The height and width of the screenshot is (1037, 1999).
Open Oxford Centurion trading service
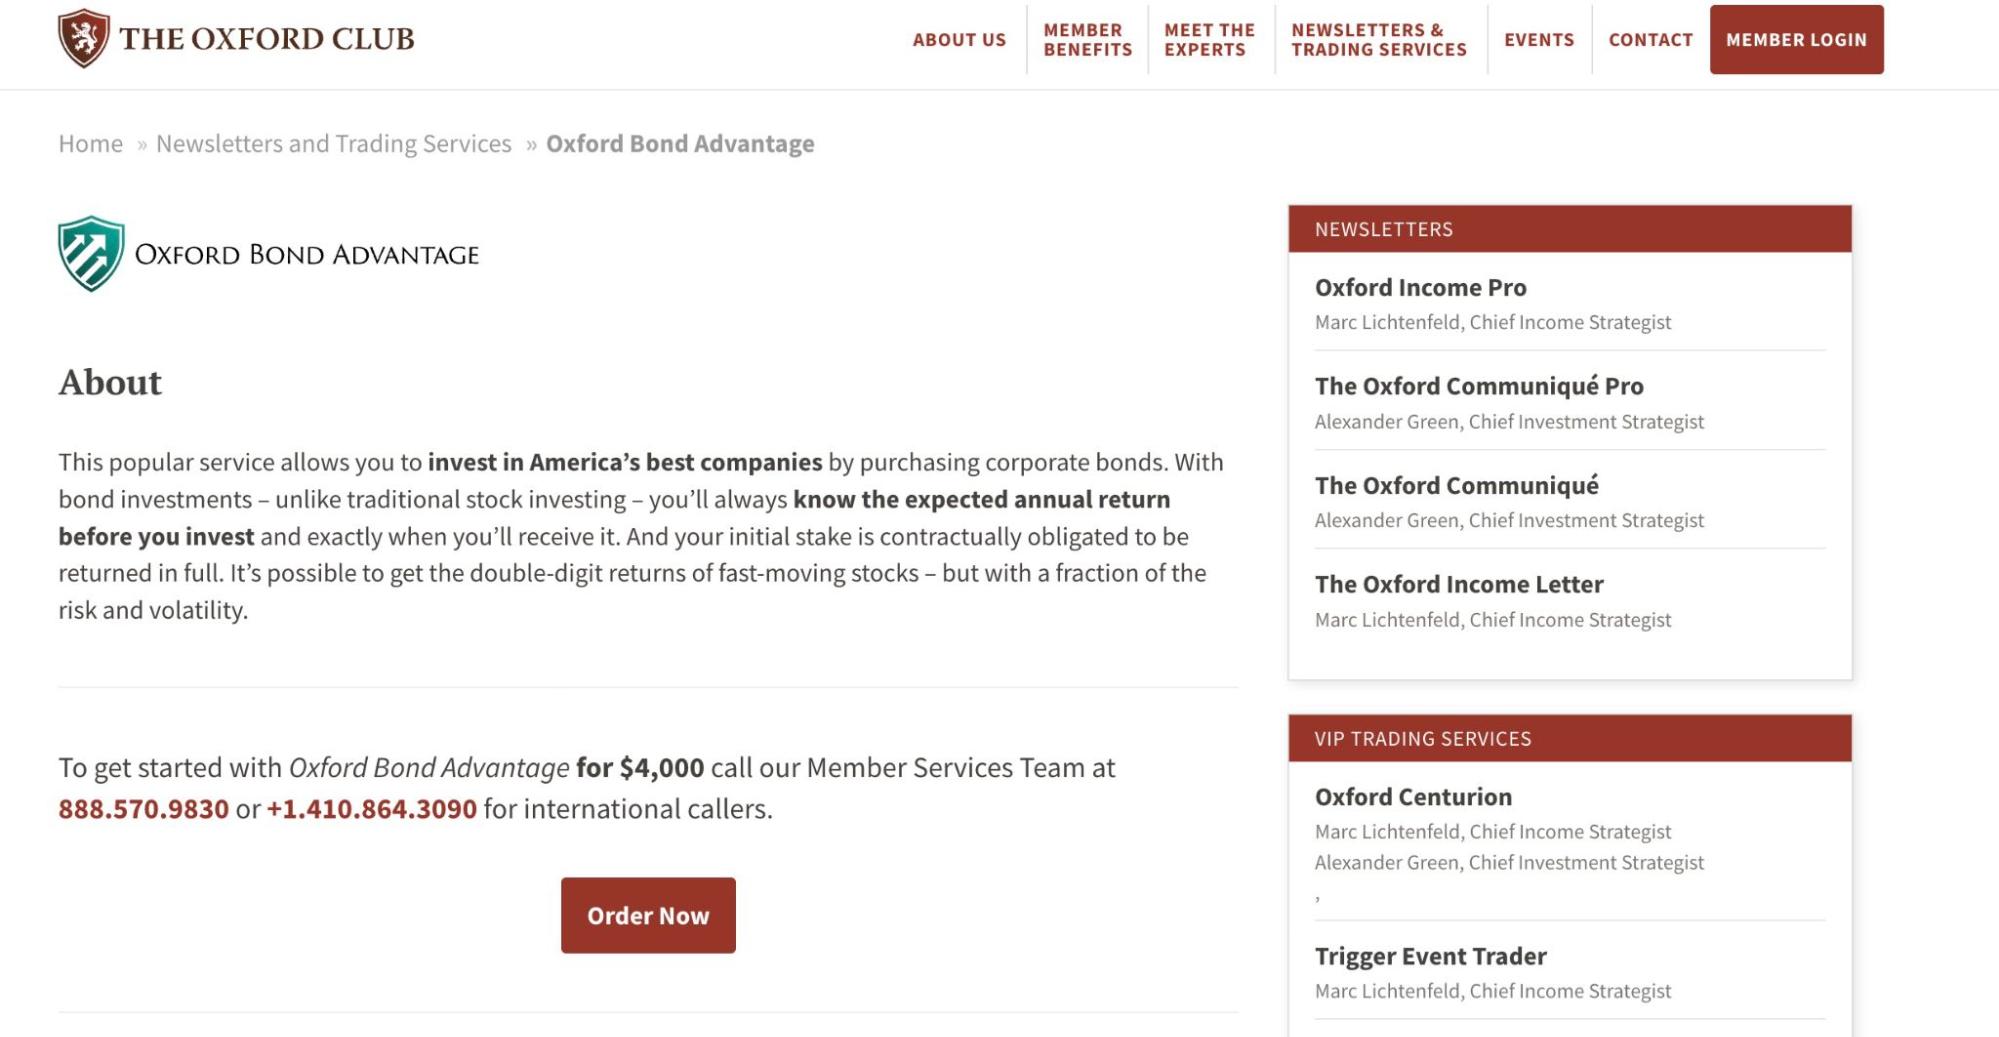tap(1413, 797)
